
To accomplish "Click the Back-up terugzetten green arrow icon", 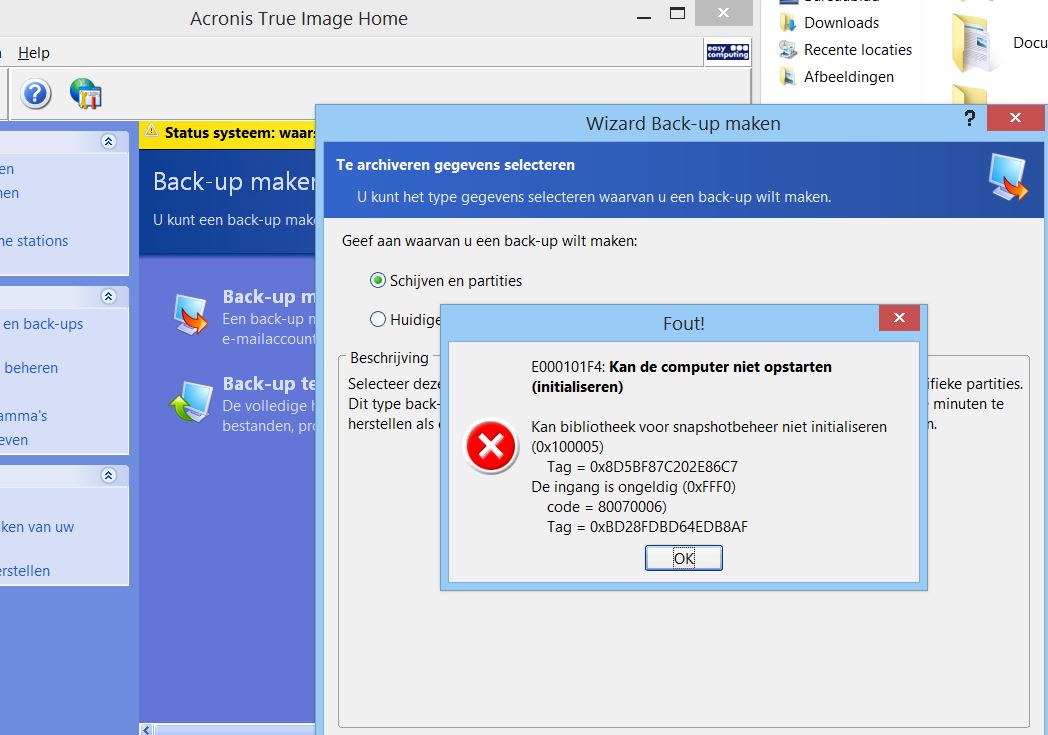I will coord(190,401).
